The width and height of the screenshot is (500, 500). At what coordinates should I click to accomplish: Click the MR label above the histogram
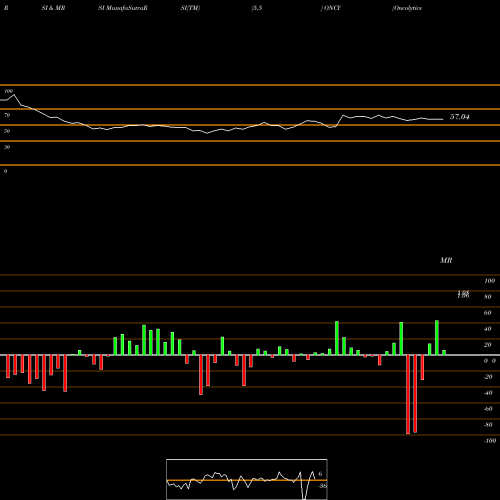click(x=446, y=260)
